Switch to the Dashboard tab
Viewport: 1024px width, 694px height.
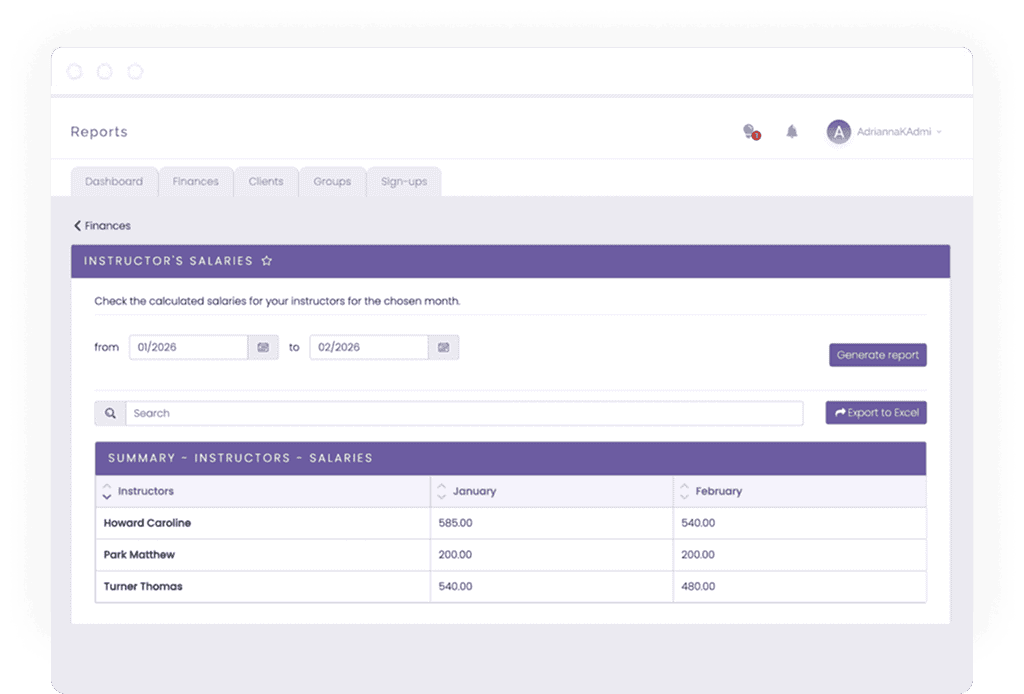(x=114, y=182)
